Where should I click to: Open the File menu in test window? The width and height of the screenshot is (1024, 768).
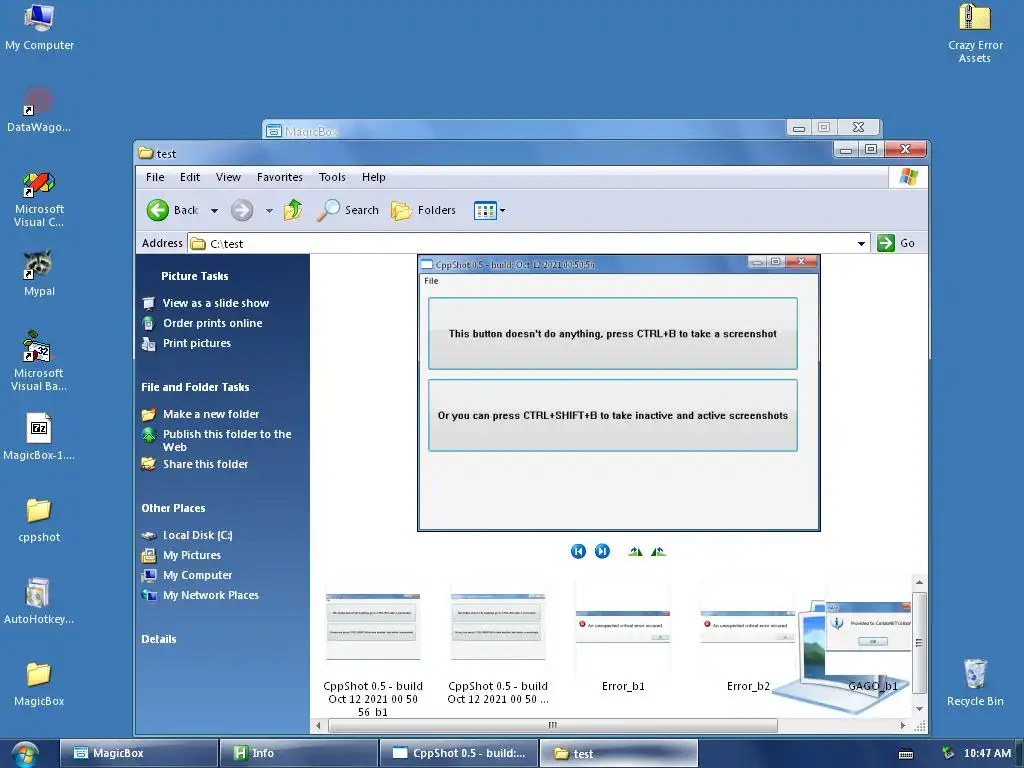(155, 177)
